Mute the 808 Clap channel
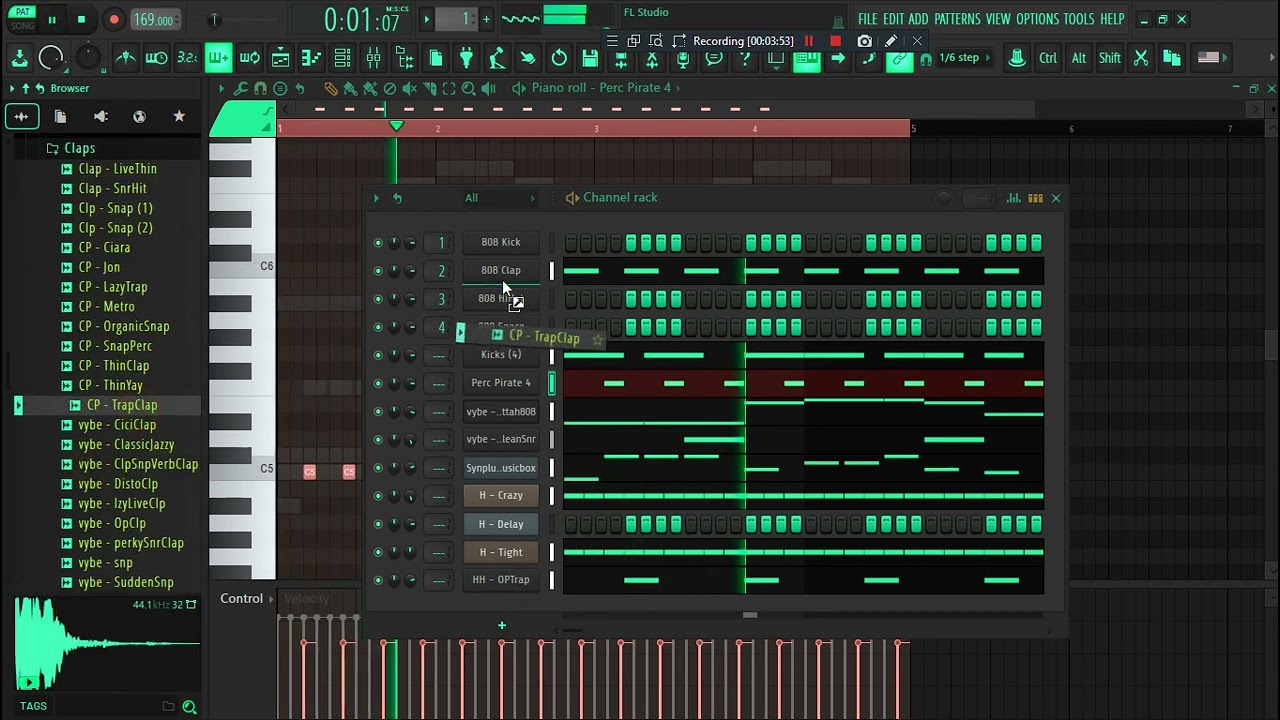Viewport: 1280px width, 720px height. [x=378, y=271]
